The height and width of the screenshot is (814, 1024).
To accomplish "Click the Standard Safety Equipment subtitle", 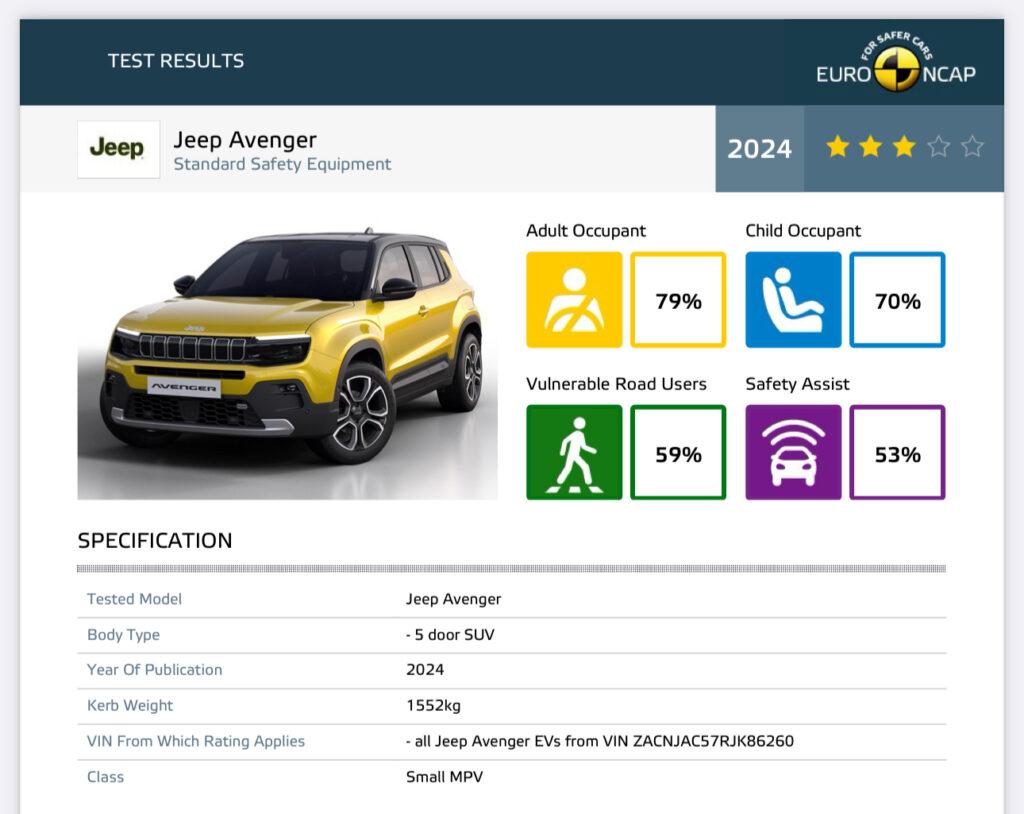I will [282, 164].
